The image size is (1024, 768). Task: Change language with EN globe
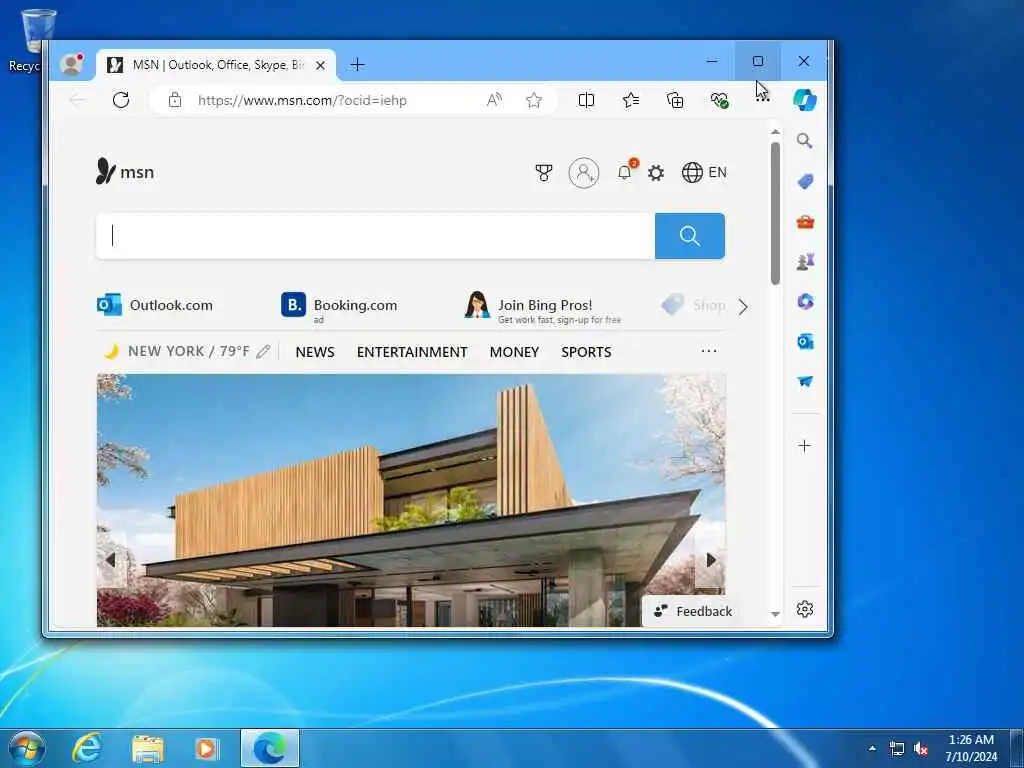coord(704,172)
